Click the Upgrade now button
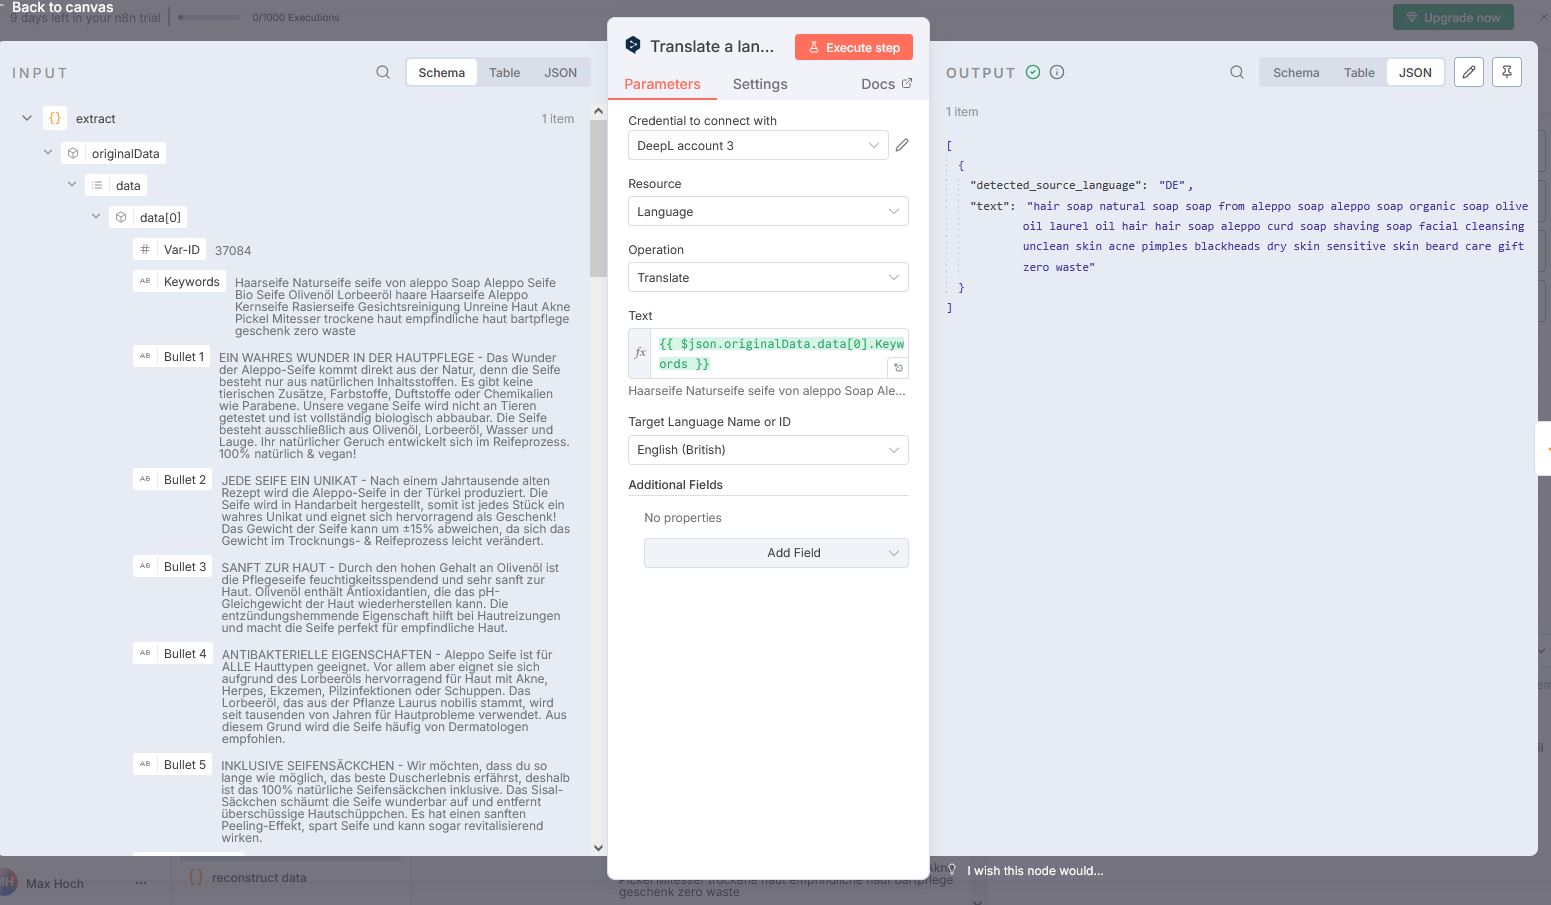 pyautogui.click(x=1453, y=17)
